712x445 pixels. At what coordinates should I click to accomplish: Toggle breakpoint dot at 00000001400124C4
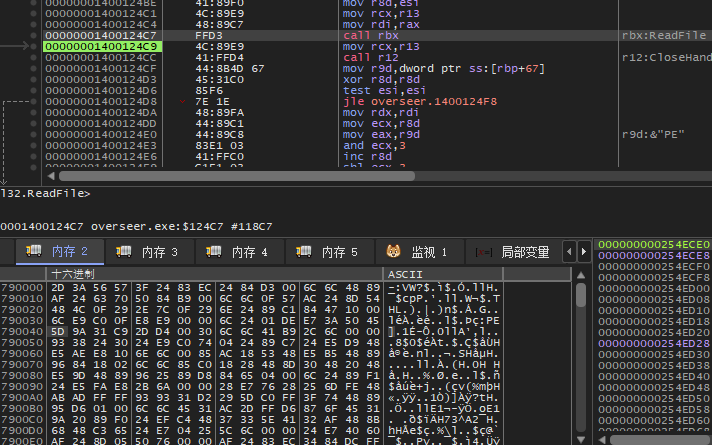(33, 24)
